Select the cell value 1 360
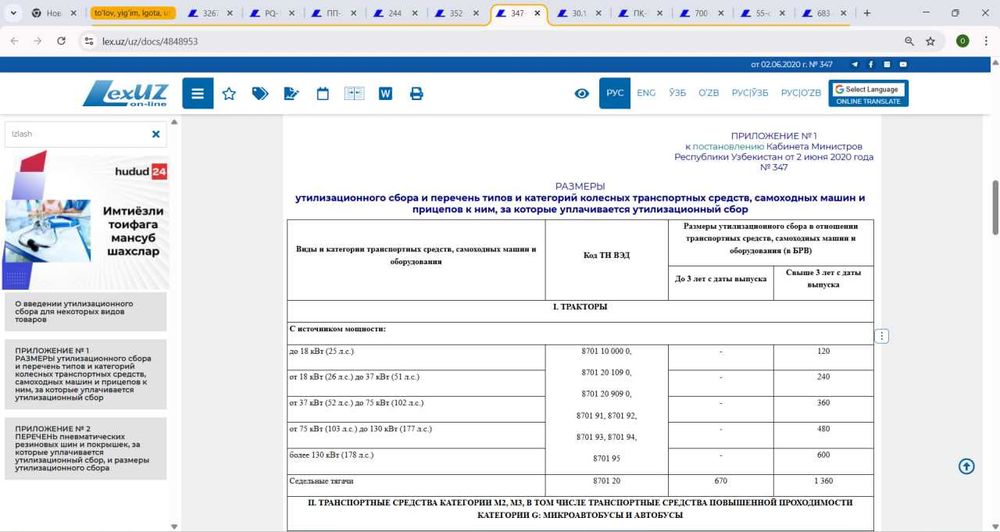Image resolution: width=1000 pixels, height=532 pixels. coord(823,480)
